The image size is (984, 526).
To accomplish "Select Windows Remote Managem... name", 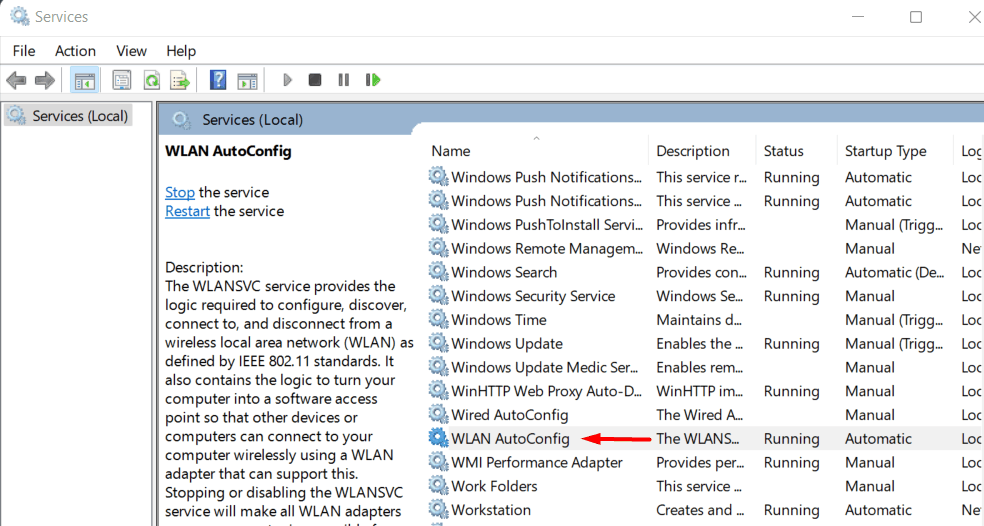I will pos(547,249).
